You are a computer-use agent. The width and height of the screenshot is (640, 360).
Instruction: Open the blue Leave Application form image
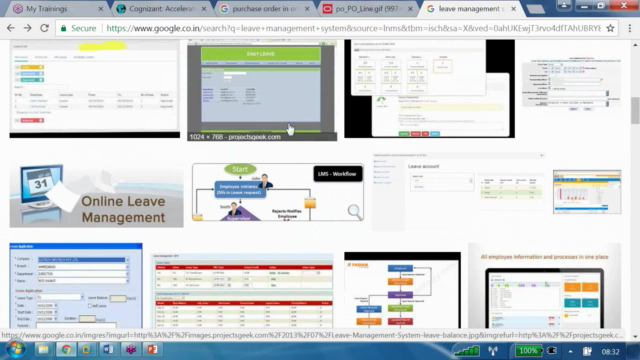click(x=76, y=286)
